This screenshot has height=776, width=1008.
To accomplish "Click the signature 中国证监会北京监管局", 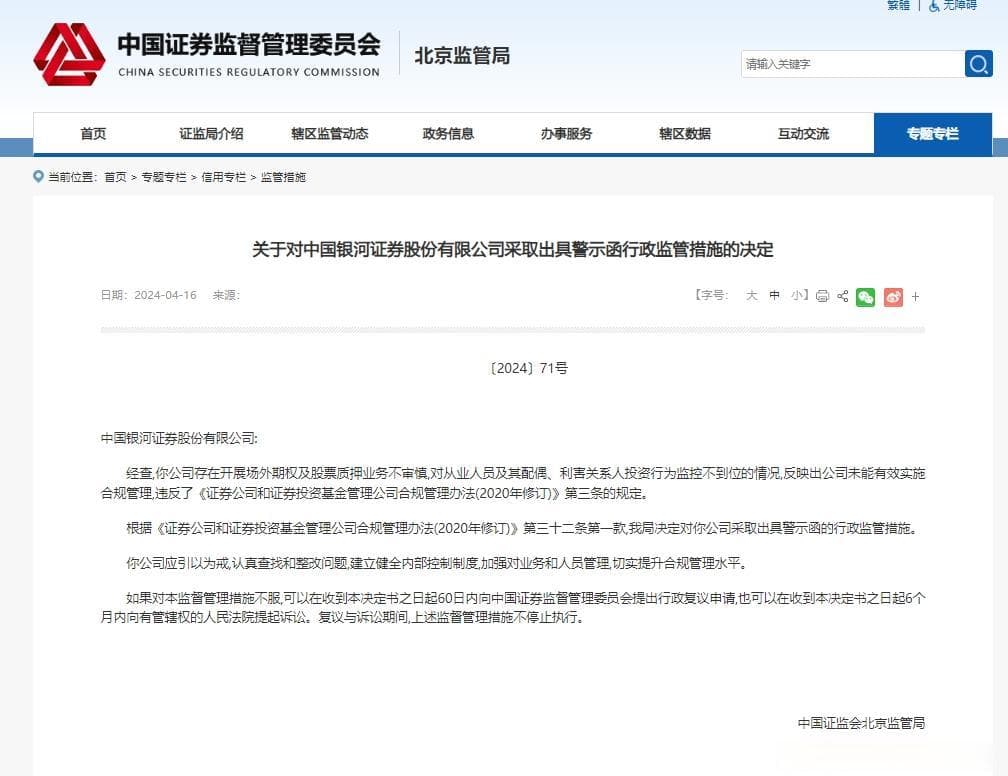I will 861,723.
